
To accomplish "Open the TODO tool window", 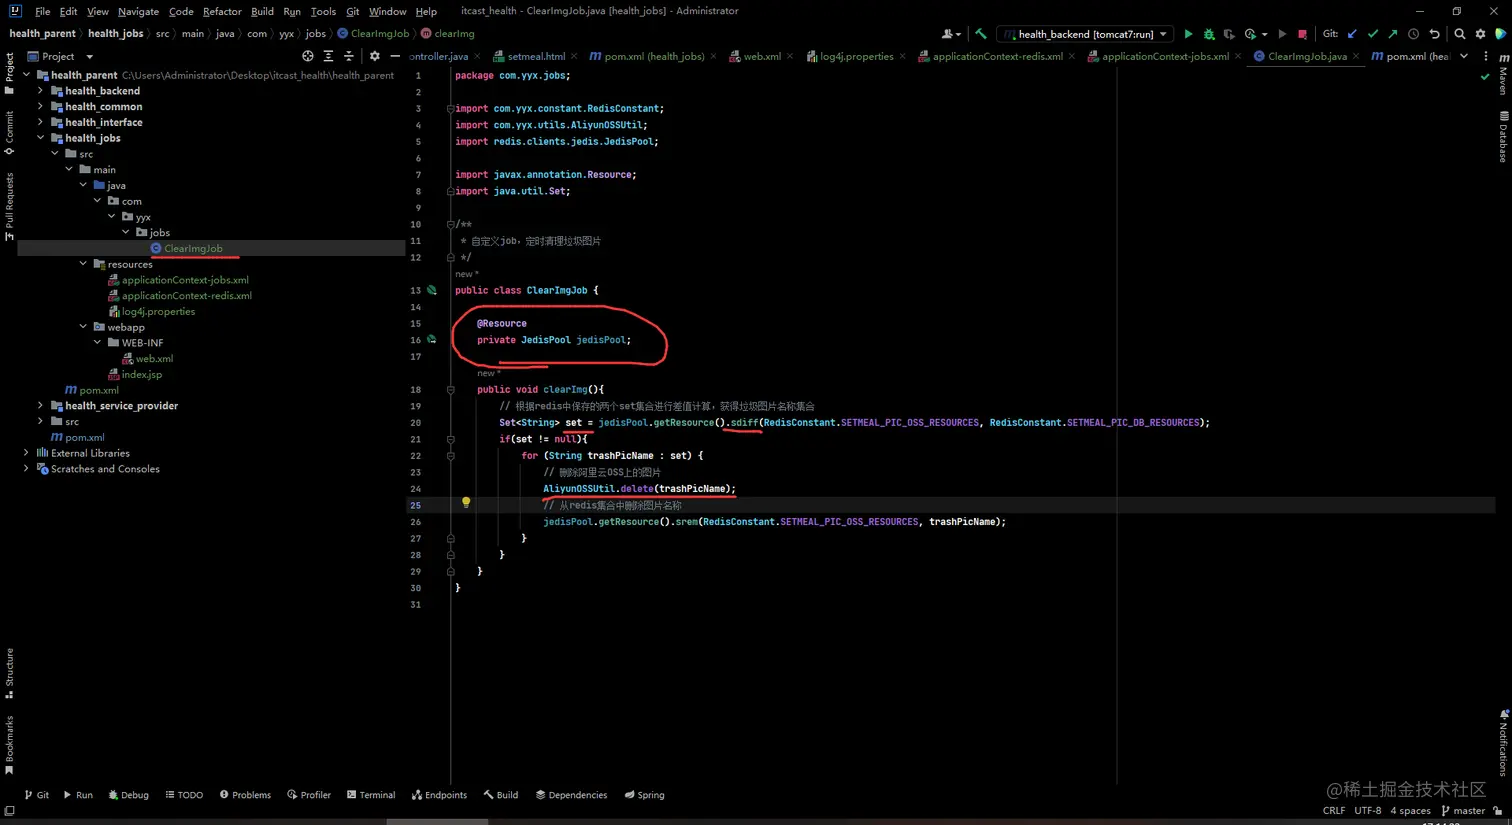I will [x=184, y=795].
